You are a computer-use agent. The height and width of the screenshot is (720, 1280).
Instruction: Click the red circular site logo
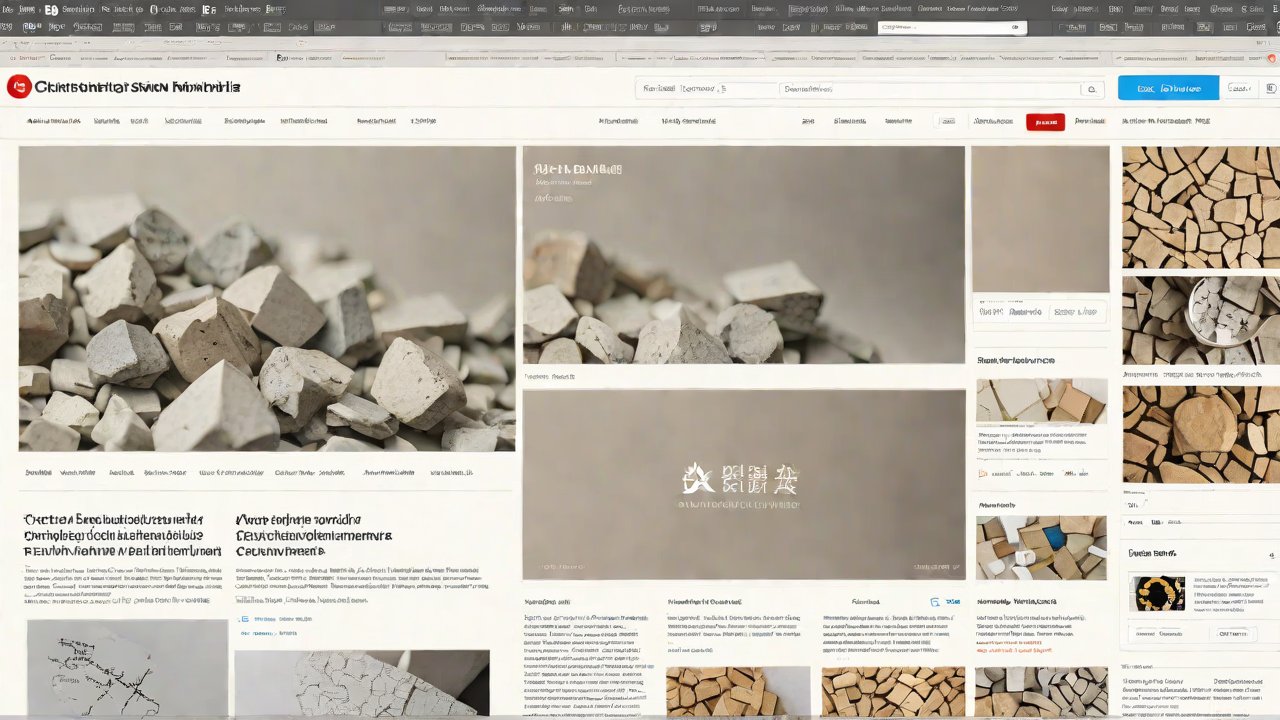[19, 87]
